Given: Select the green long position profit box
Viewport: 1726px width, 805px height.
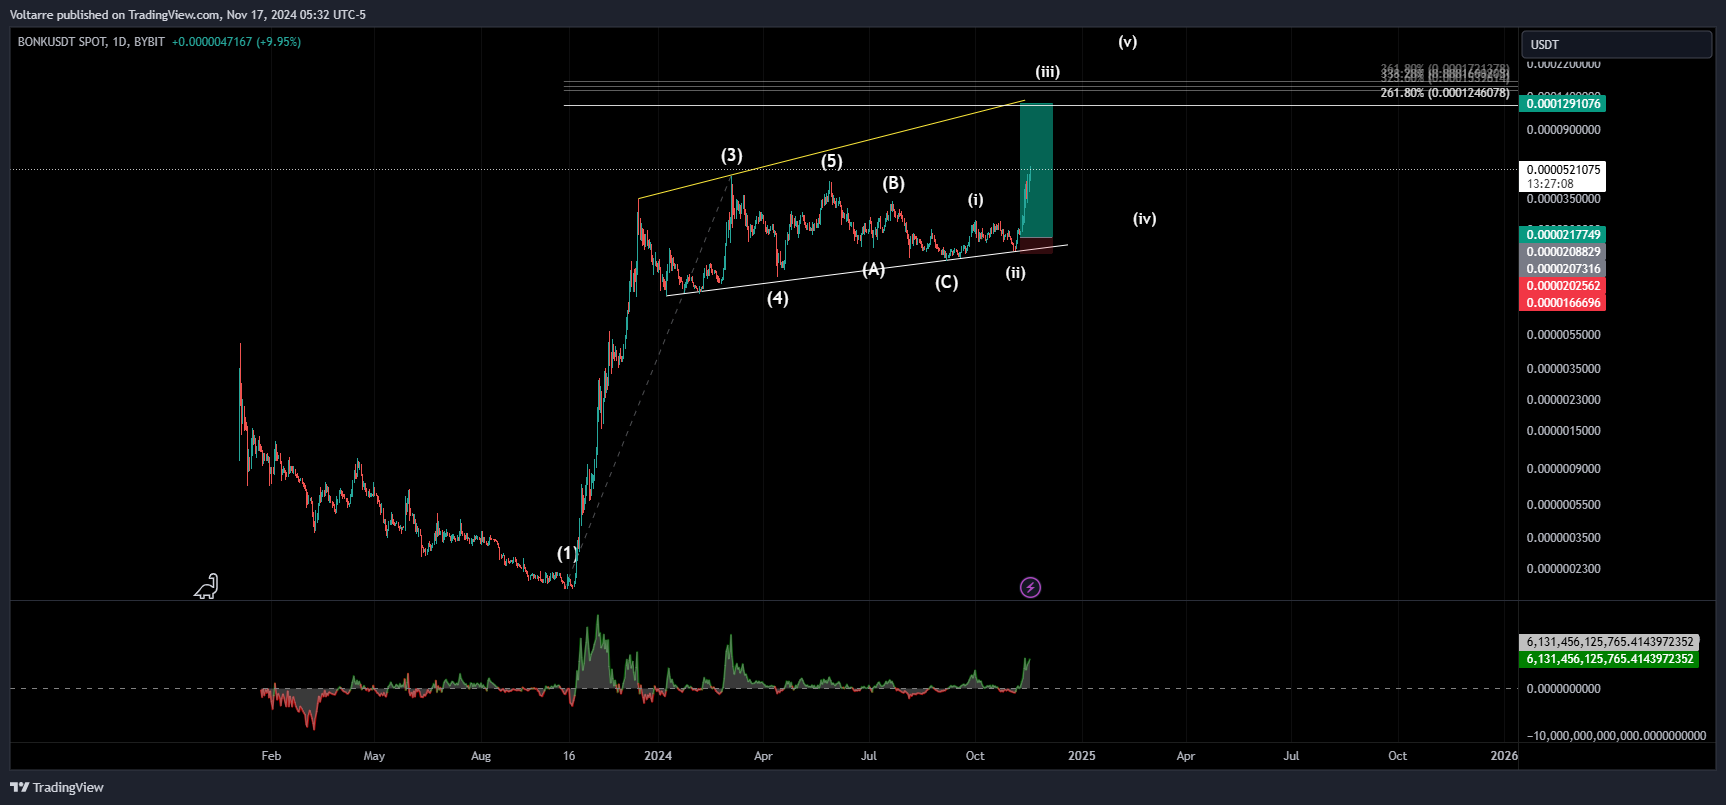Looking at the screenshot, I should coord(1036,170).
